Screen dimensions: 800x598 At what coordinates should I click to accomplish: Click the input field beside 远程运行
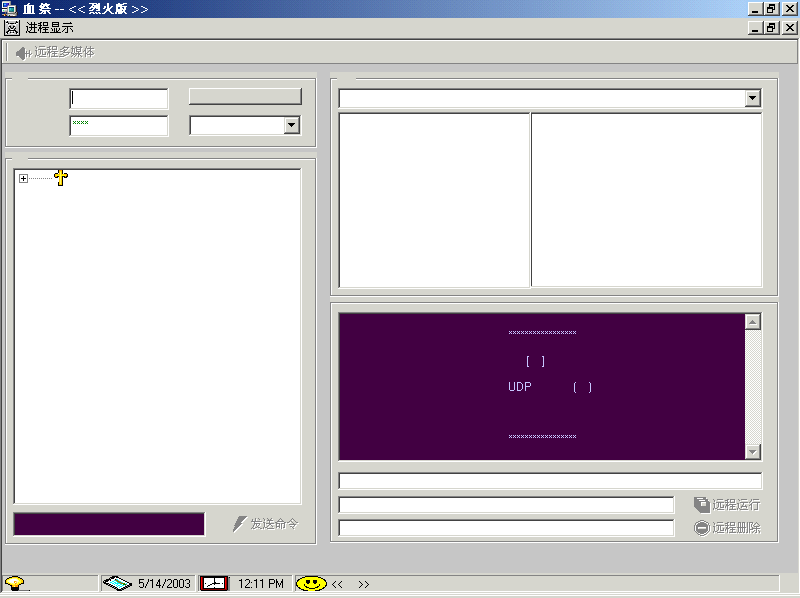[506, 505]
